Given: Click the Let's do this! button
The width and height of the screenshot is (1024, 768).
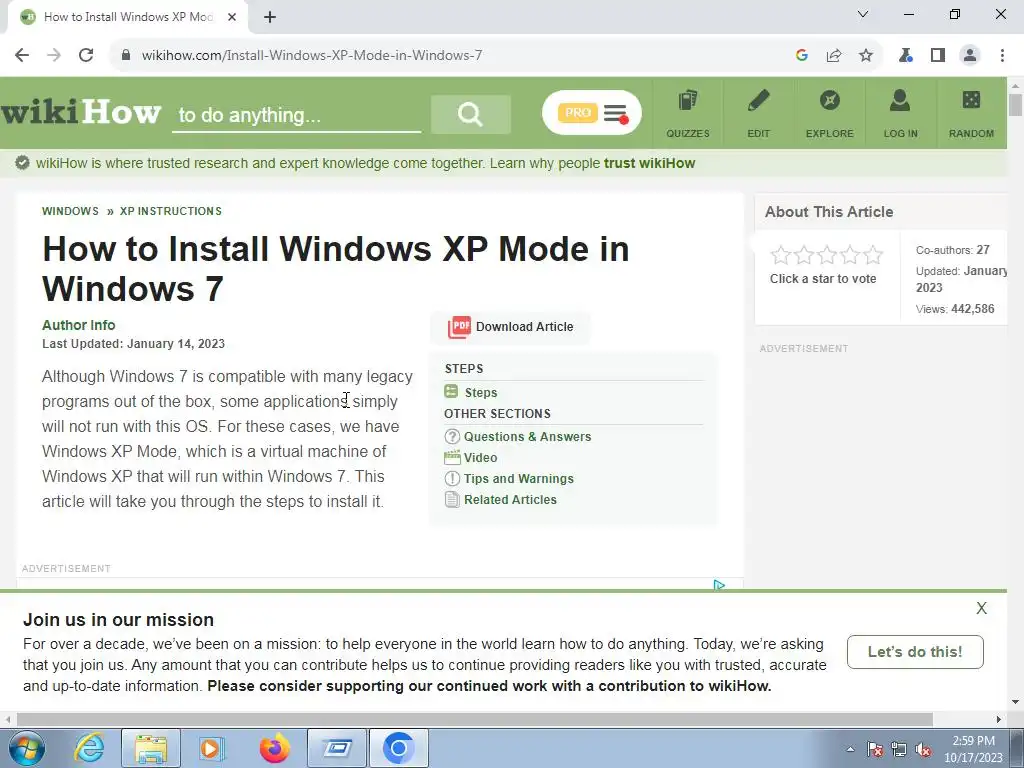Looking at the screenshot, I should [x=915, y=652].
